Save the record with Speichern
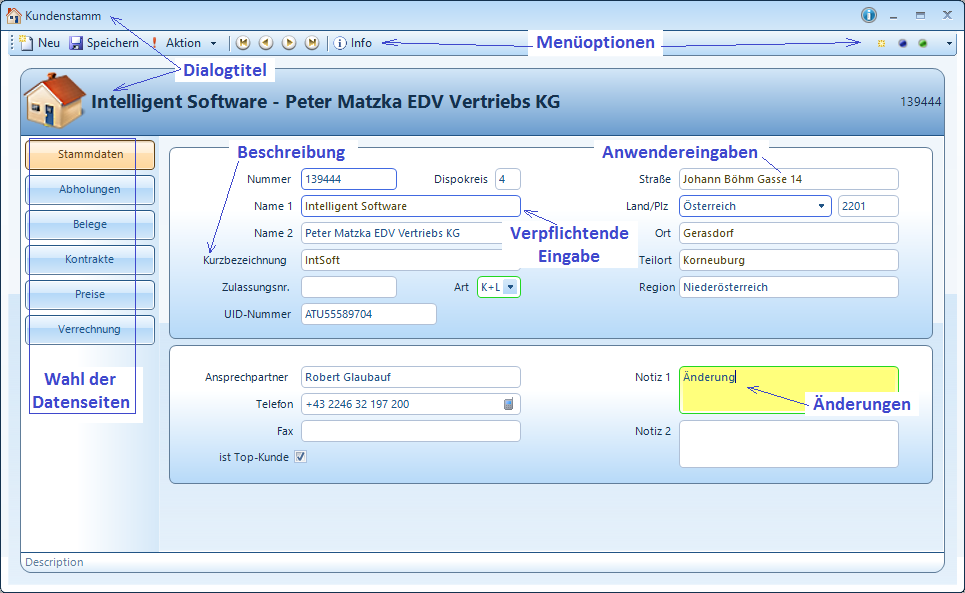The width and height of the screenshot is (965, 593). tap(103, 42)
